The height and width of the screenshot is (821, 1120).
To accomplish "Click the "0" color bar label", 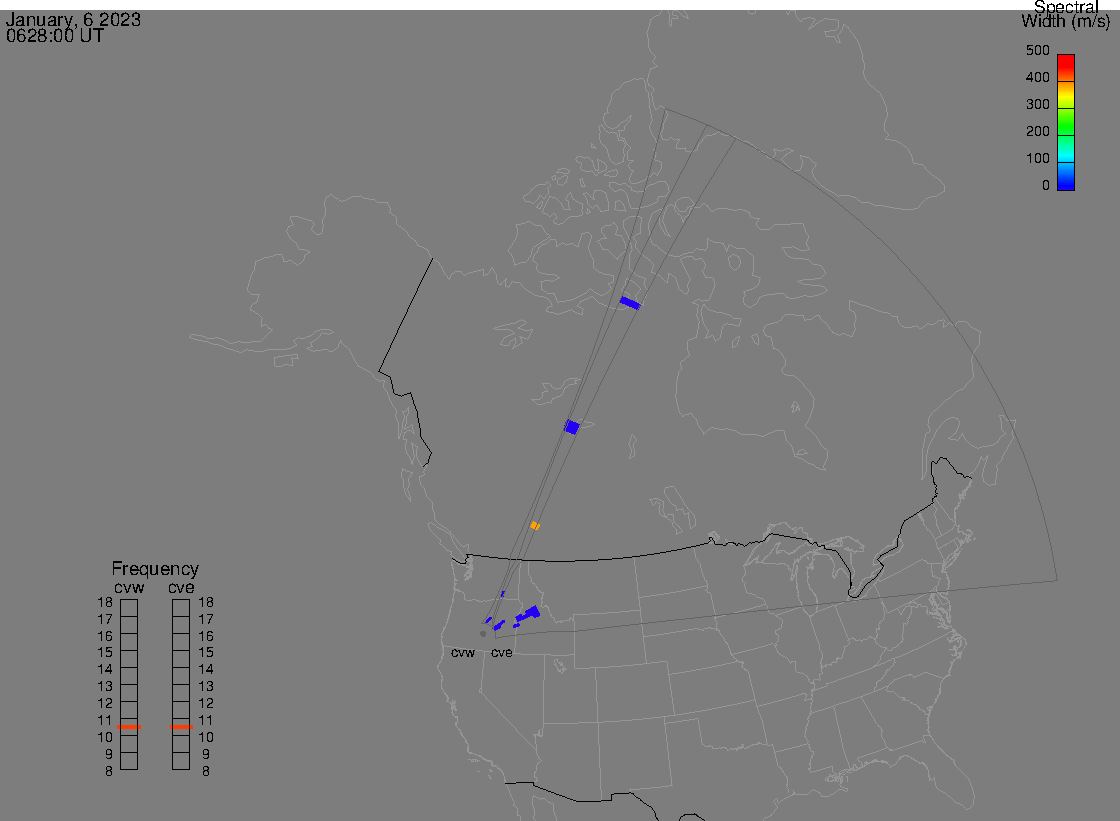I will point(1046,186).
